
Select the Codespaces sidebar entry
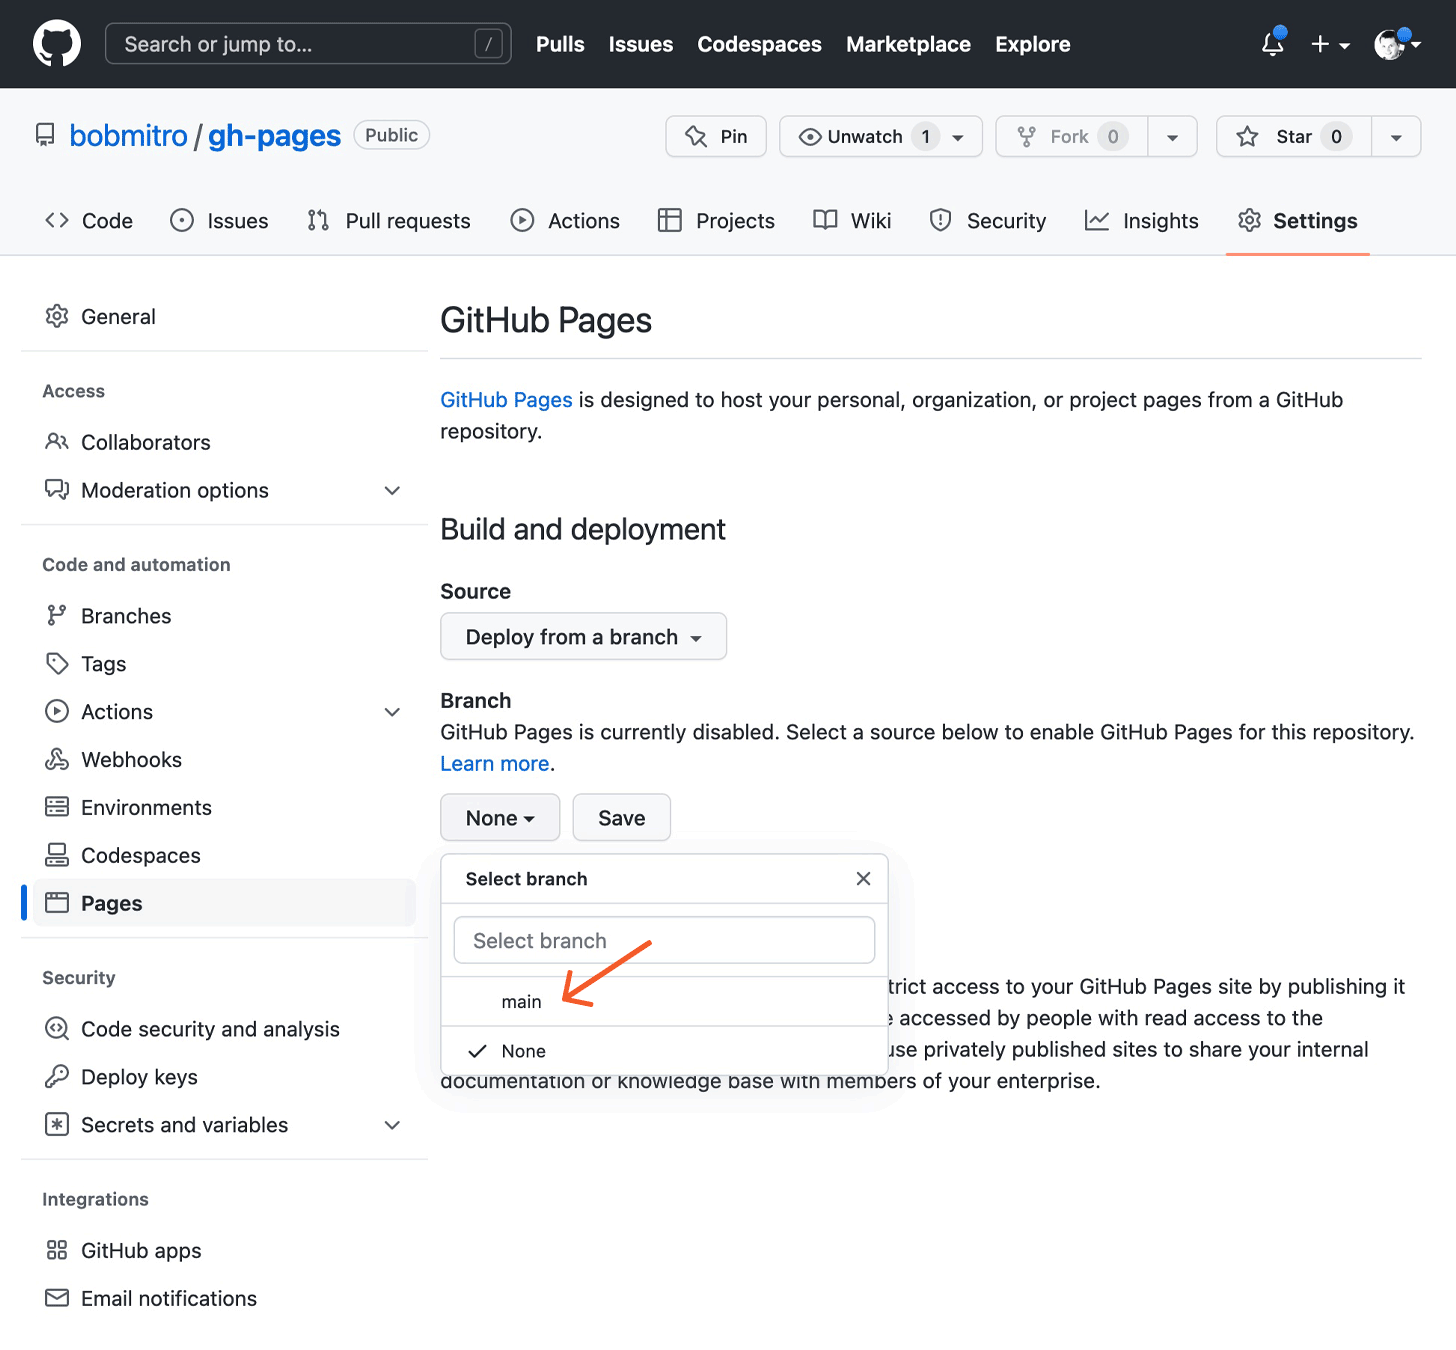click(x=140, y=855)
